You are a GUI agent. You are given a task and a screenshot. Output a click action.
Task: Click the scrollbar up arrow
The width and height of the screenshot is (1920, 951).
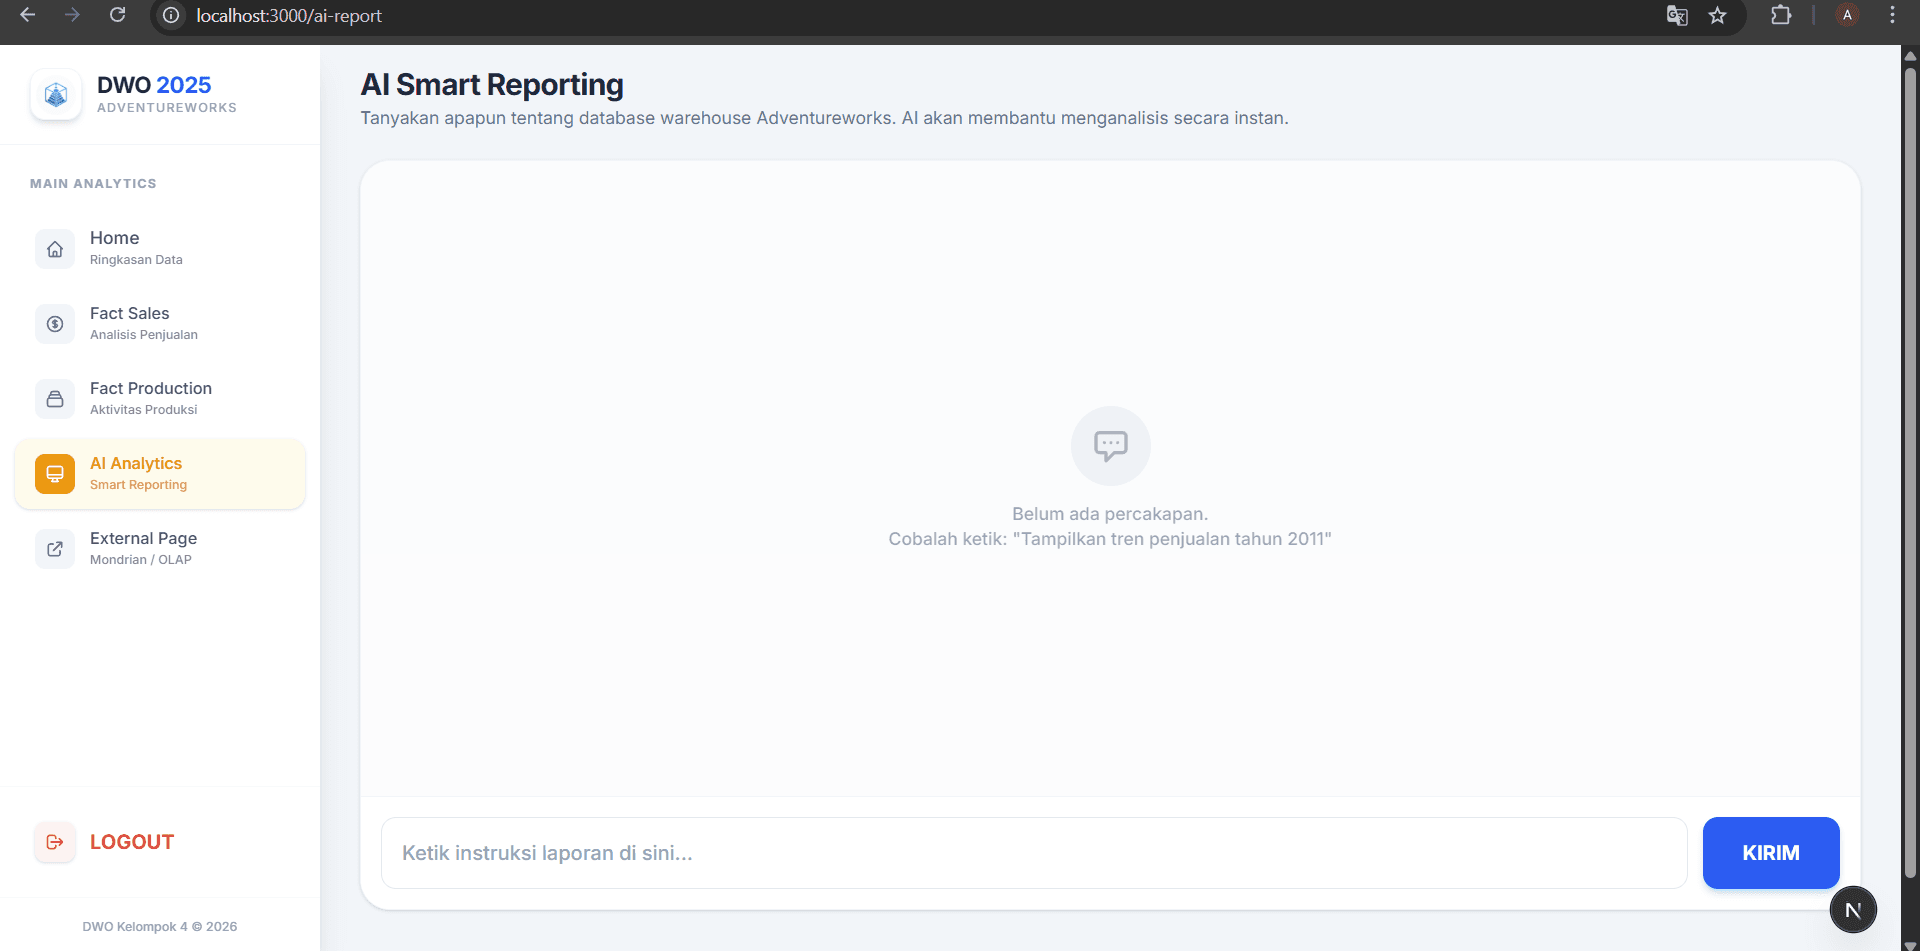point(1910,56)
